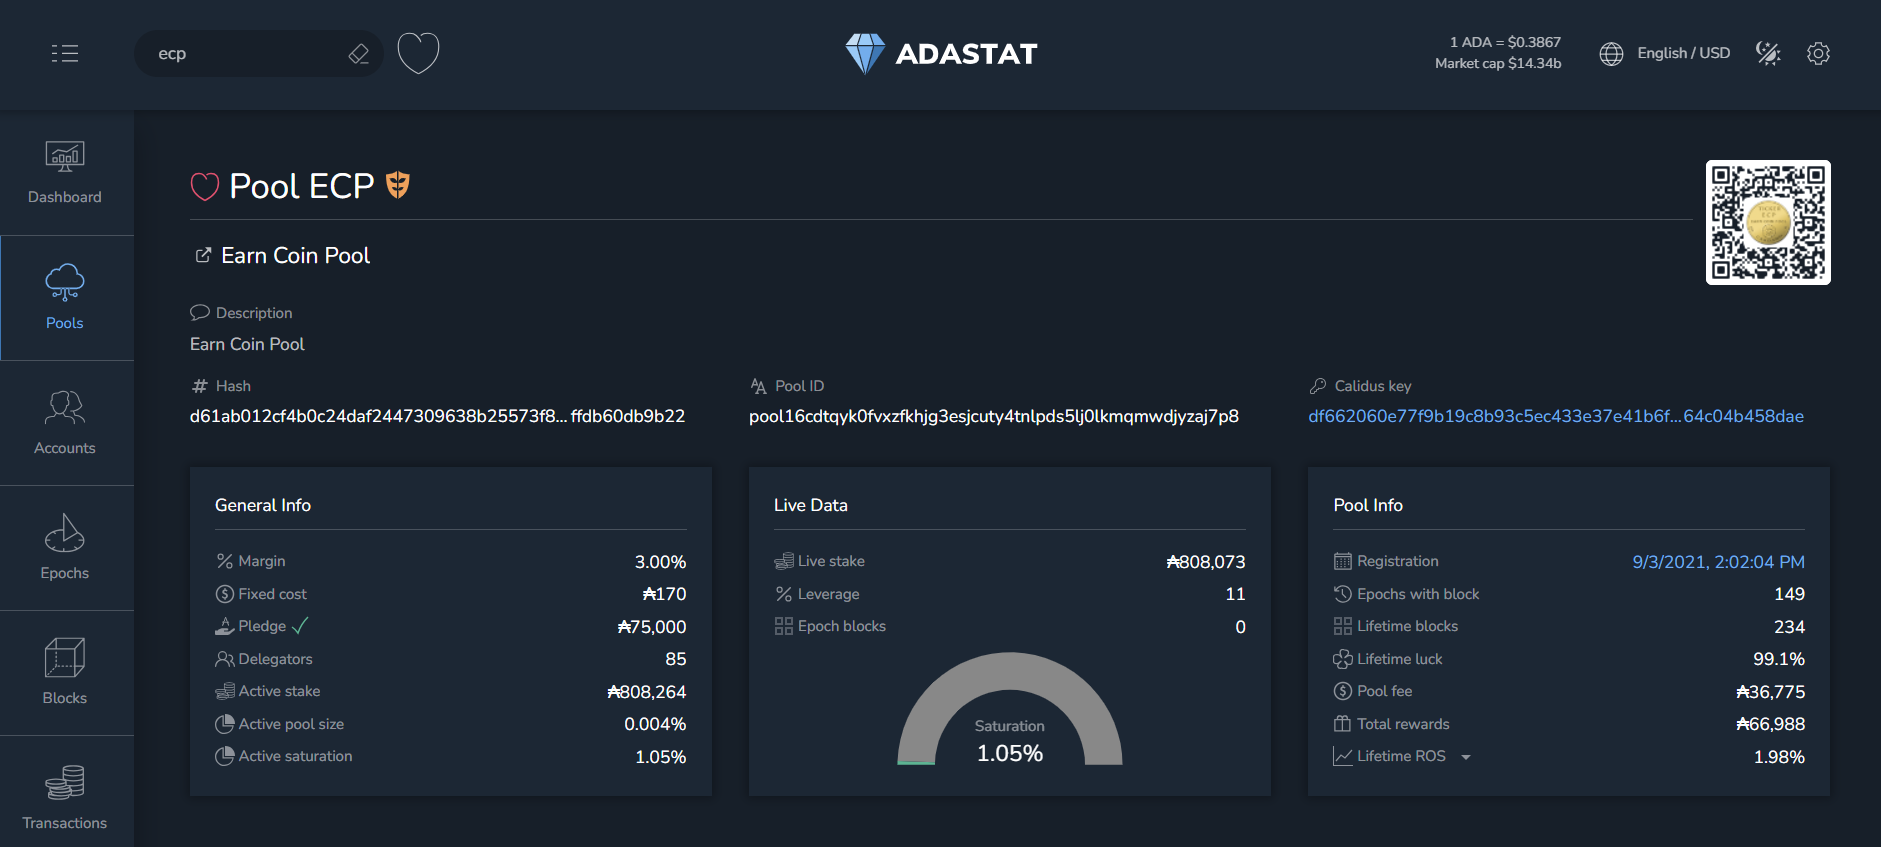Toggle the dark/light theme switch
The width and height of the screenshot is (1881, 847).
[1768, 54]
